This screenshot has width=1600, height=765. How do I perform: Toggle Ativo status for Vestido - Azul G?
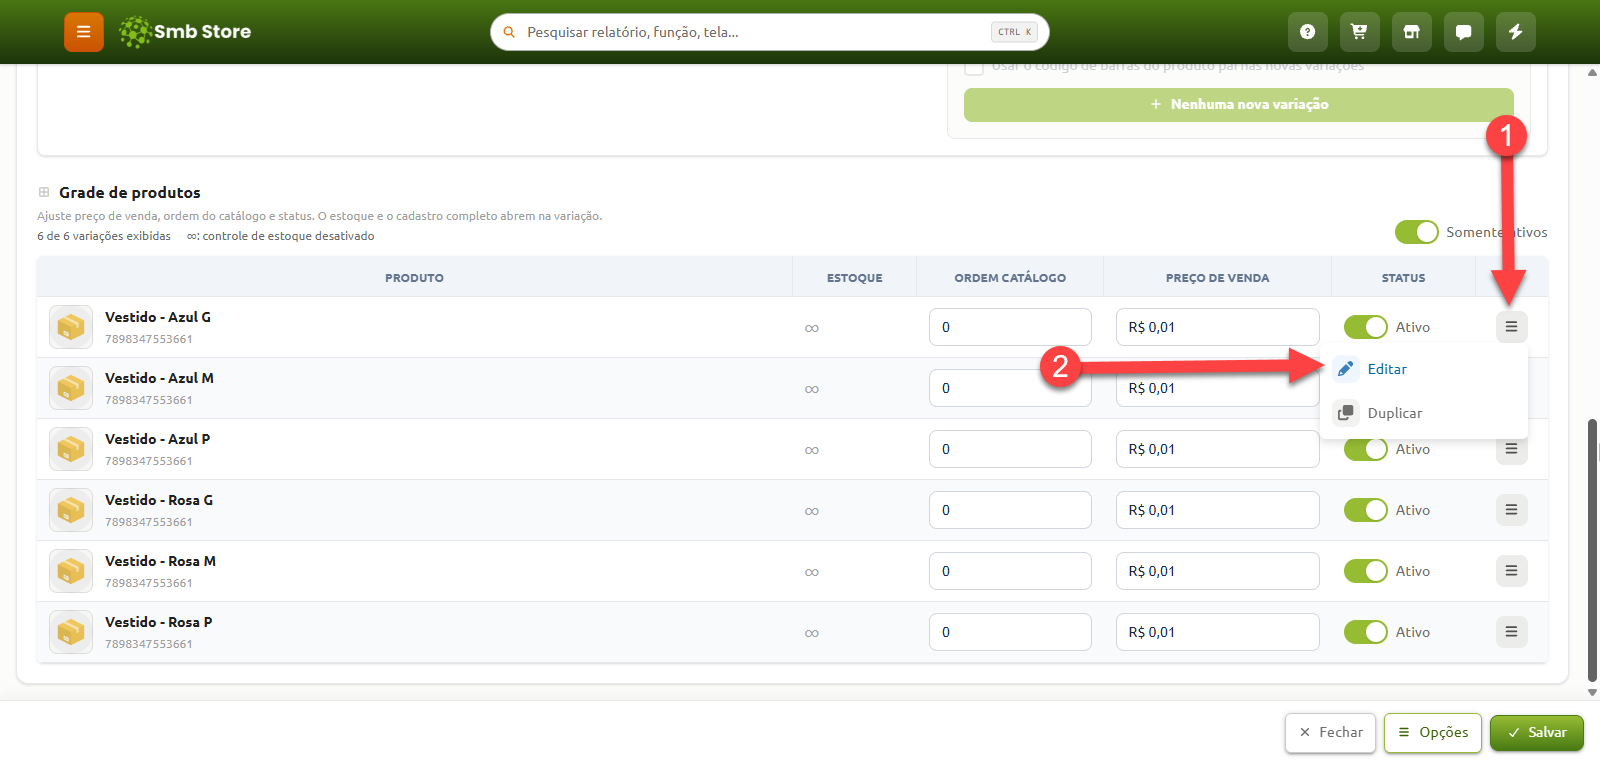(1365, 327)
